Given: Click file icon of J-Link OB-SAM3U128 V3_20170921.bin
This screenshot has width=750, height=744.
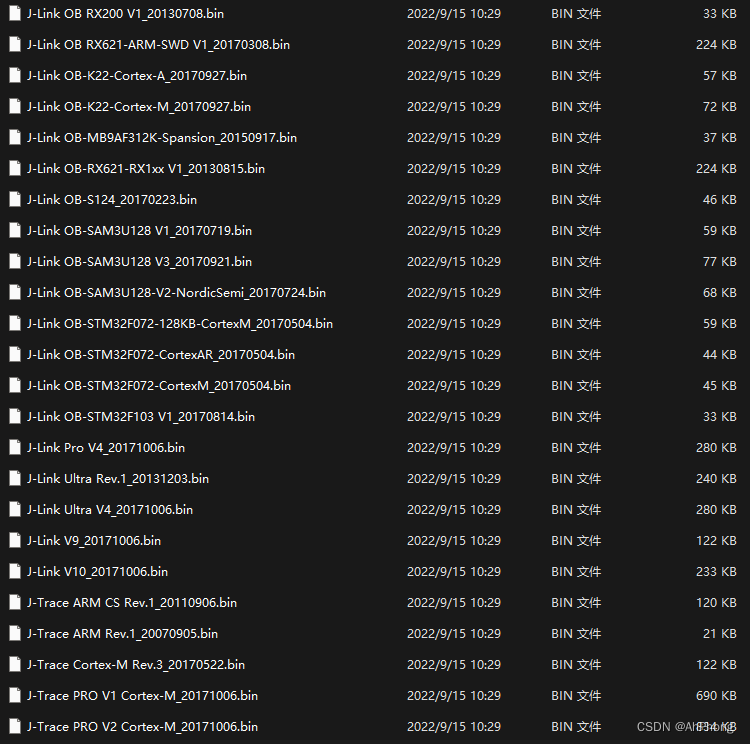Looking at the screenshot, I should (x=15, y=262).
